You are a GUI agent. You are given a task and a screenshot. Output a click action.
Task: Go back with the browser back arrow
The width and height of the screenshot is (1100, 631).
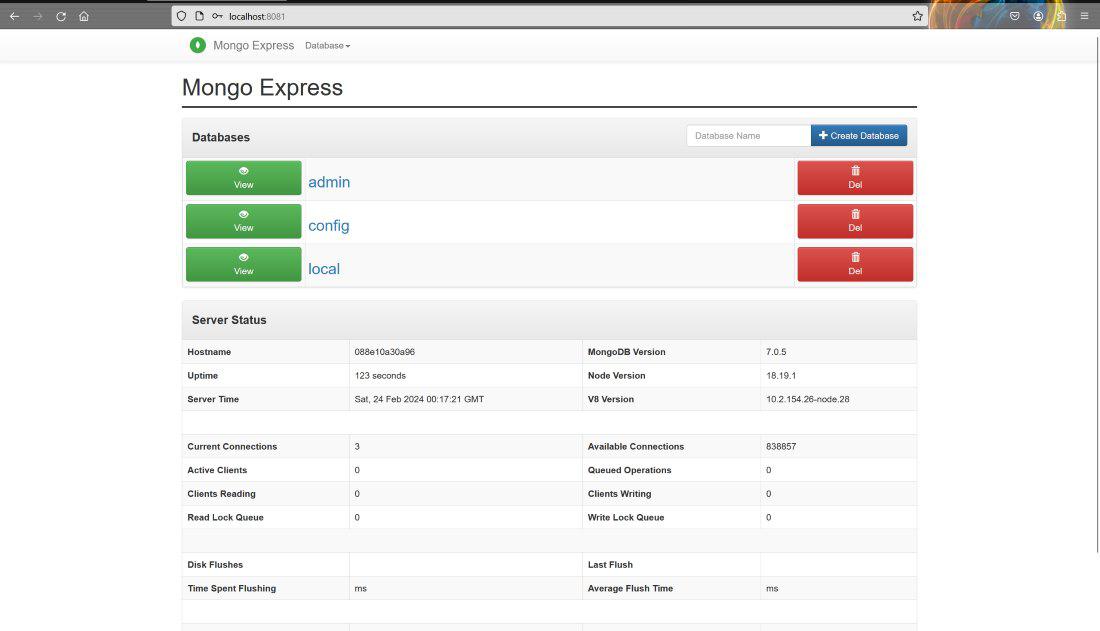pos(15,16)
